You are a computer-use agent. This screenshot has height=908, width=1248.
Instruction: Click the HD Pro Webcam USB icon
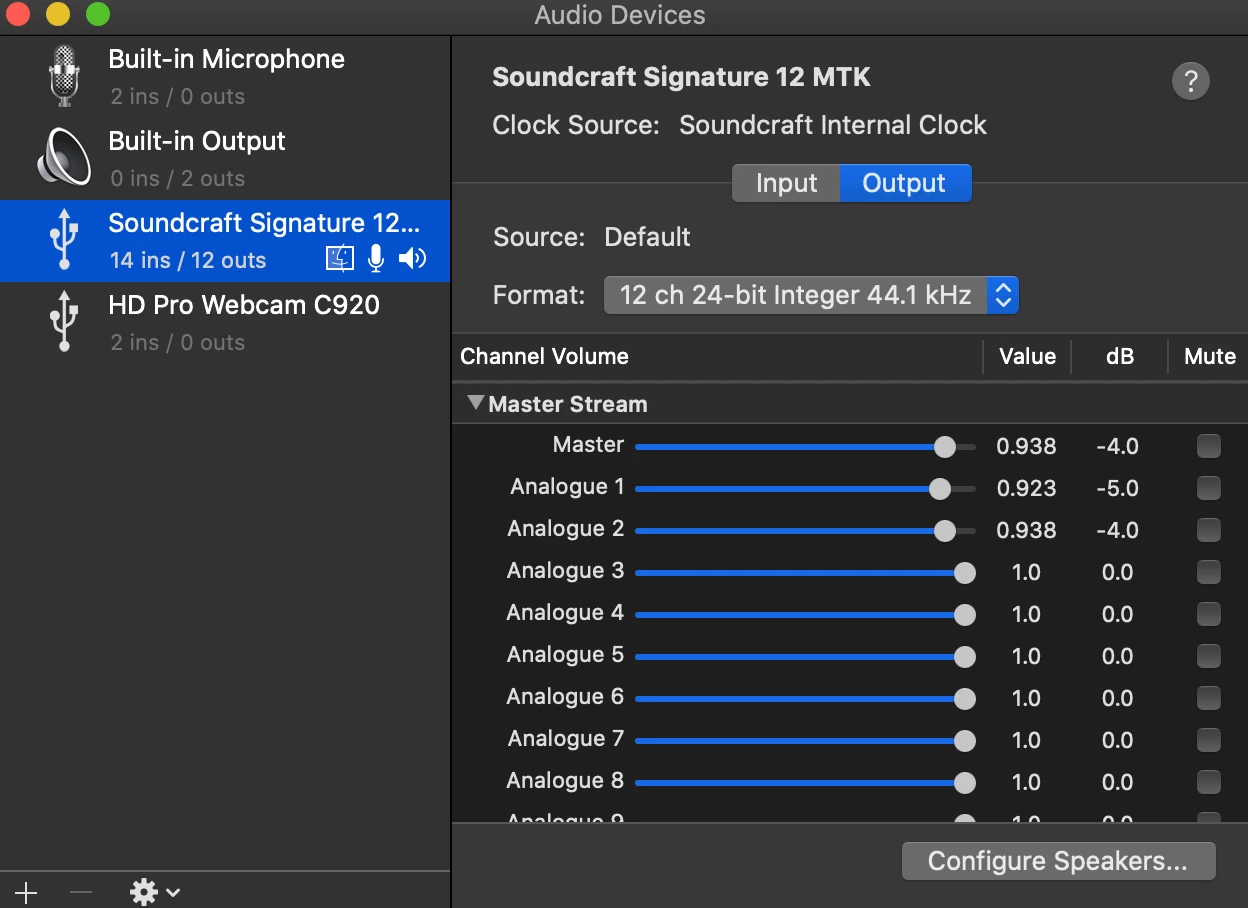64,322
